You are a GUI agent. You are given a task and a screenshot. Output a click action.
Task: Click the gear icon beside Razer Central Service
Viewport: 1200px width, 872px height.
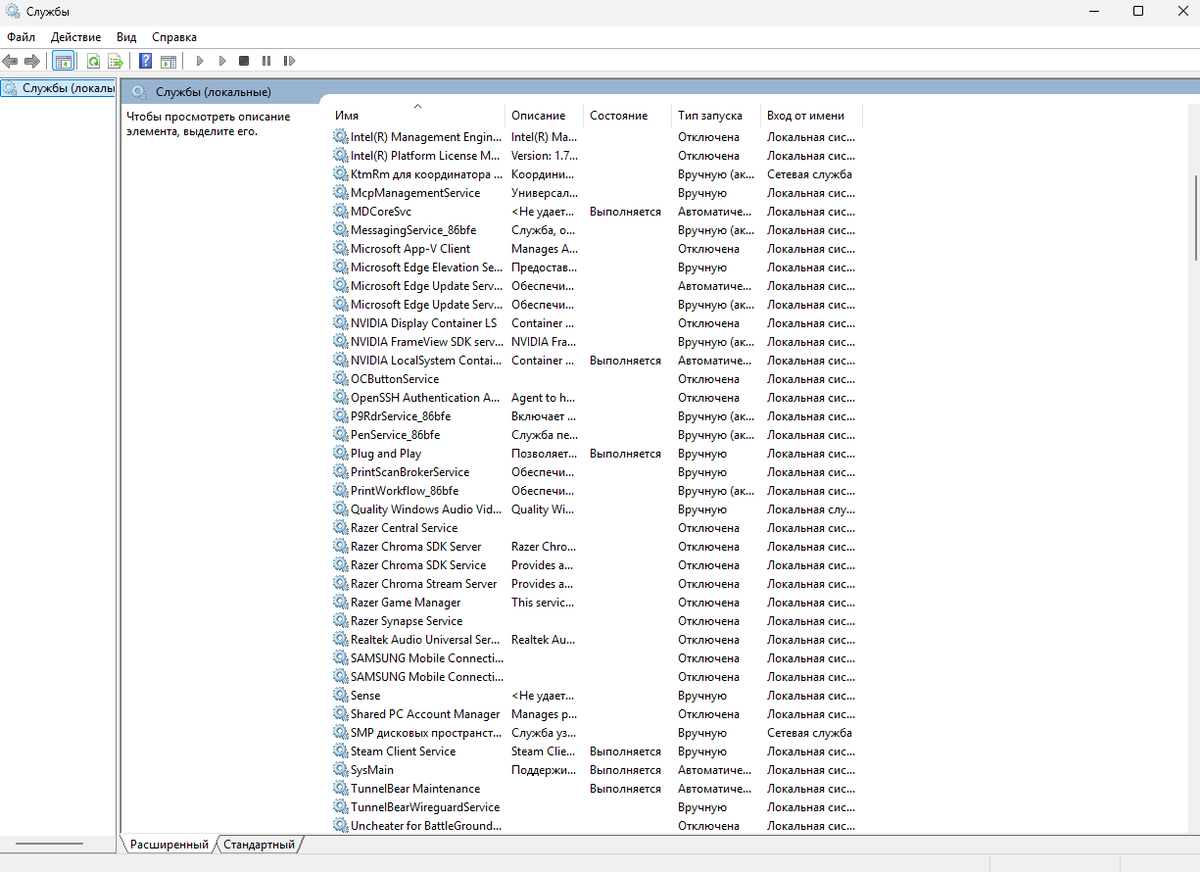pyautogui.click(x=341, y=528)
